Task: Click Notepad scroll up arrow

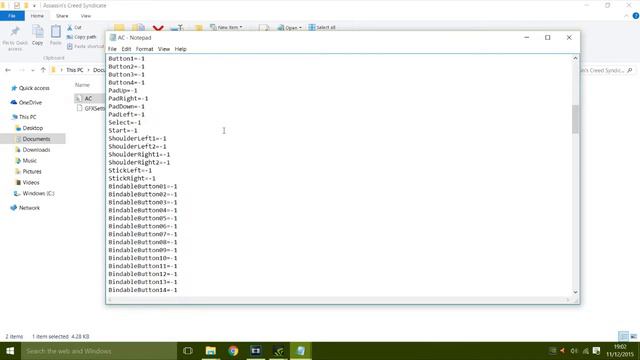Action: tap(575, 58)
